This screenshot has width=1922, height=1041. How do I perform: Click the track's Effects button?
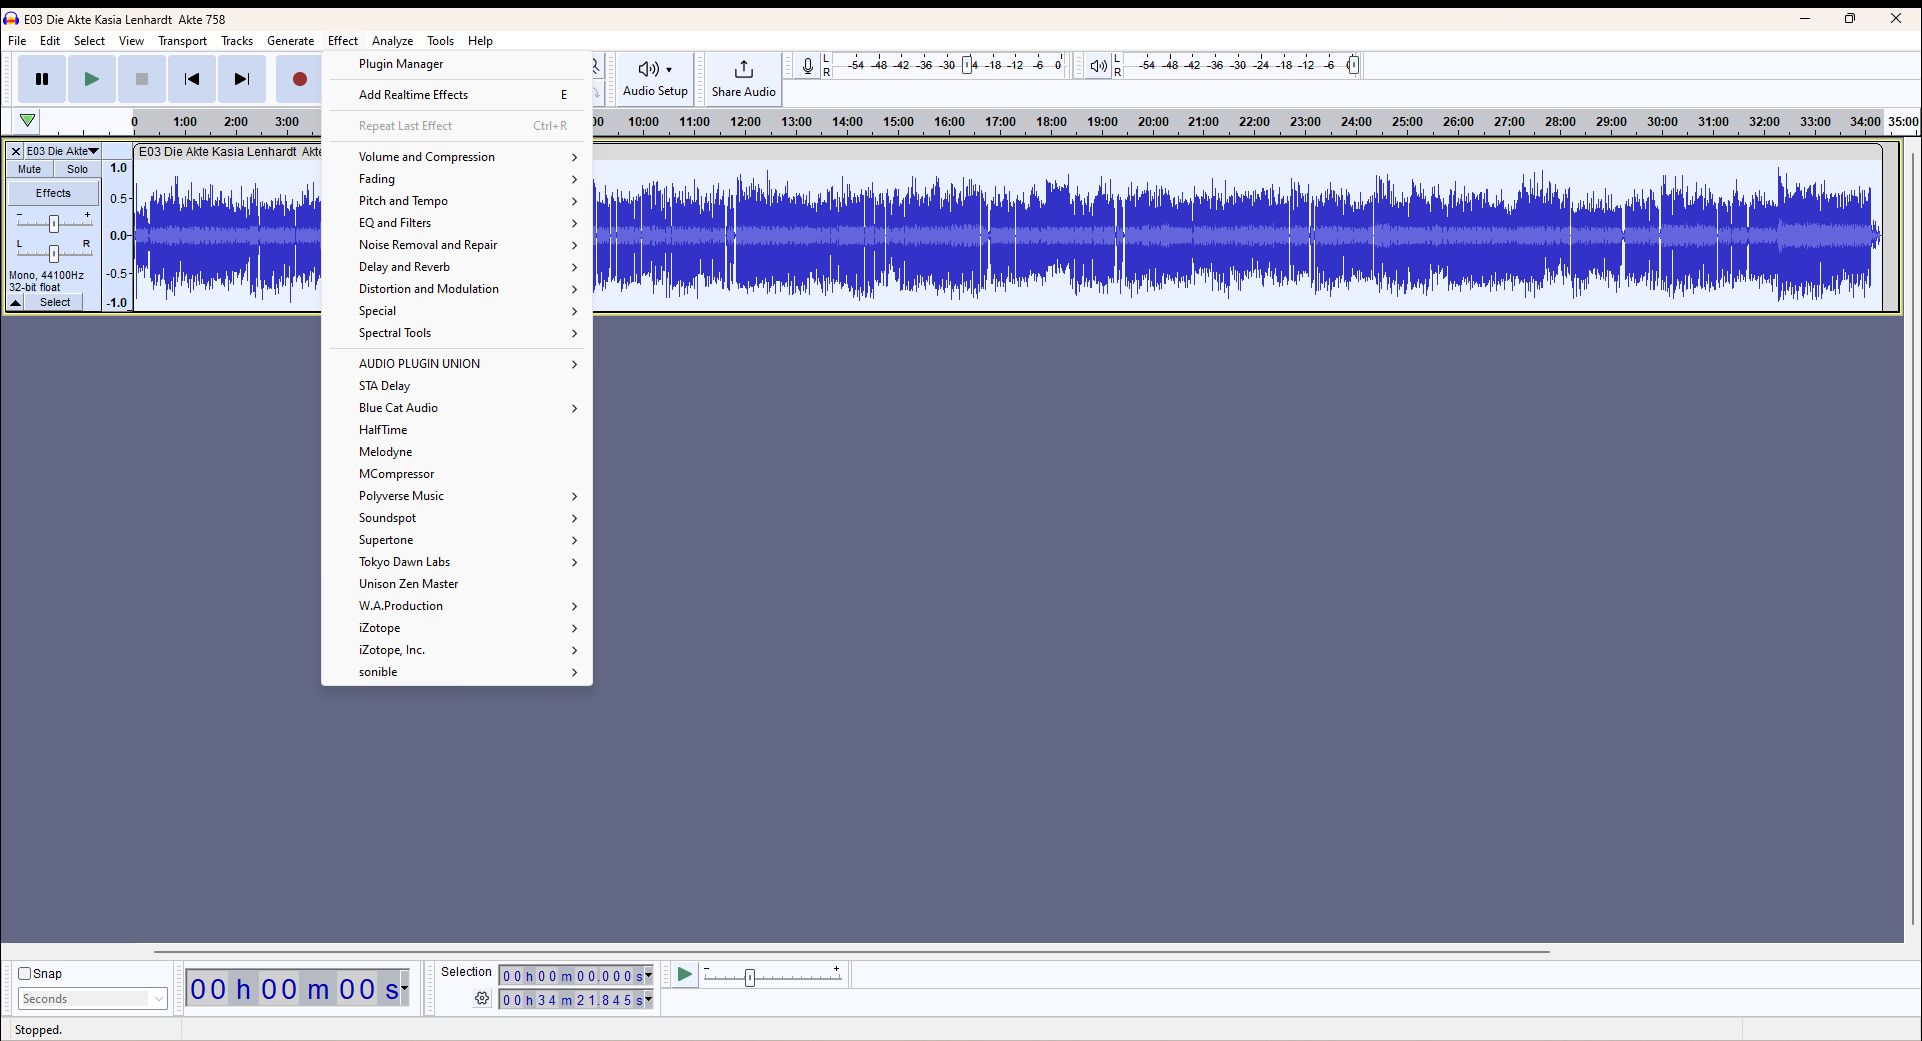pos(53,192)
